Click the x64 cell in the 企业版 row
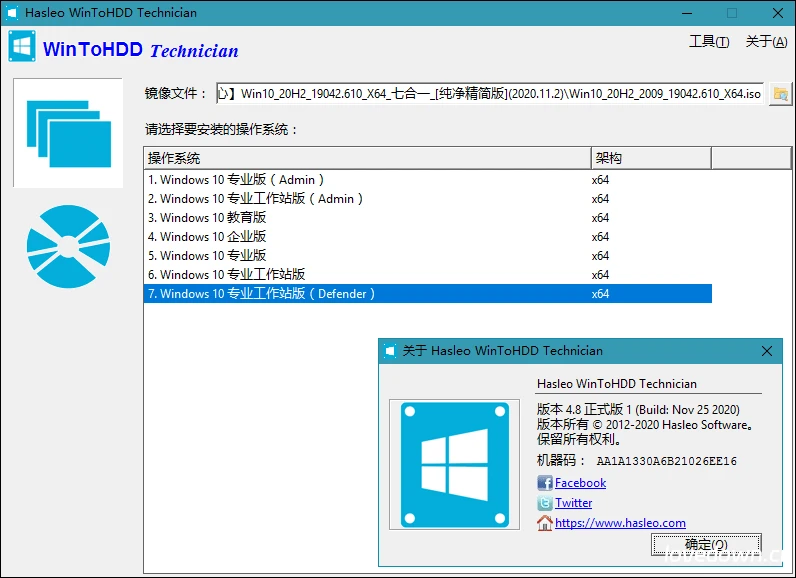This screenshot has width=796, height=578. 600,236
